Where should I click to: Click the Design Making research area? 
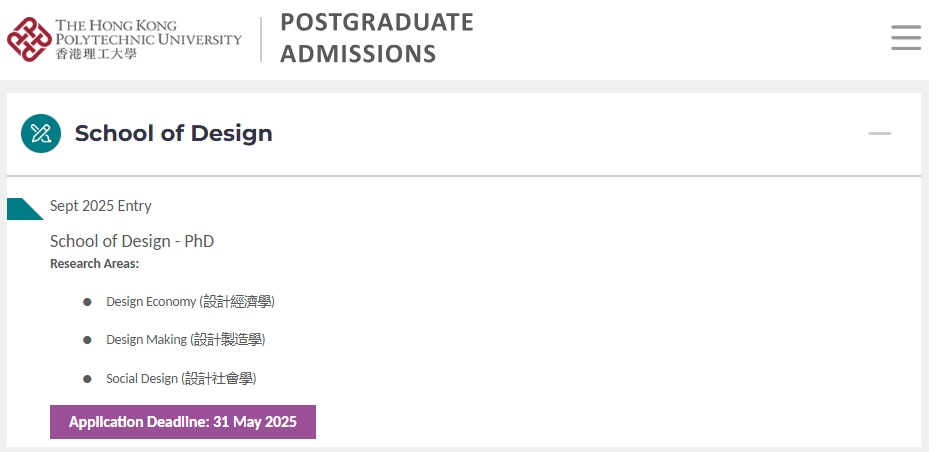coord(185,340)
